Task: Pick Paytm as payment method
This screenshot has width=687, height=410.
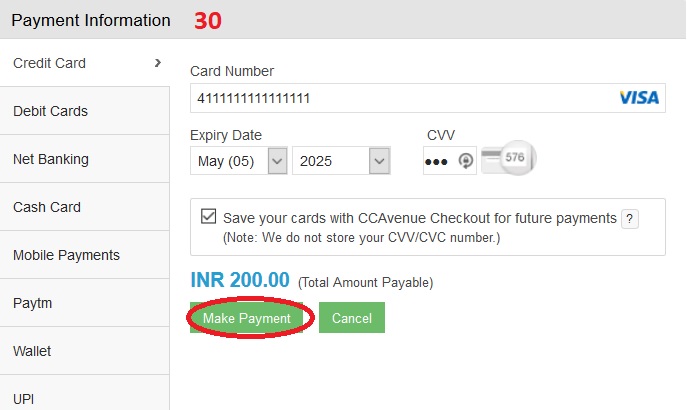Action: tap(32, 303)
